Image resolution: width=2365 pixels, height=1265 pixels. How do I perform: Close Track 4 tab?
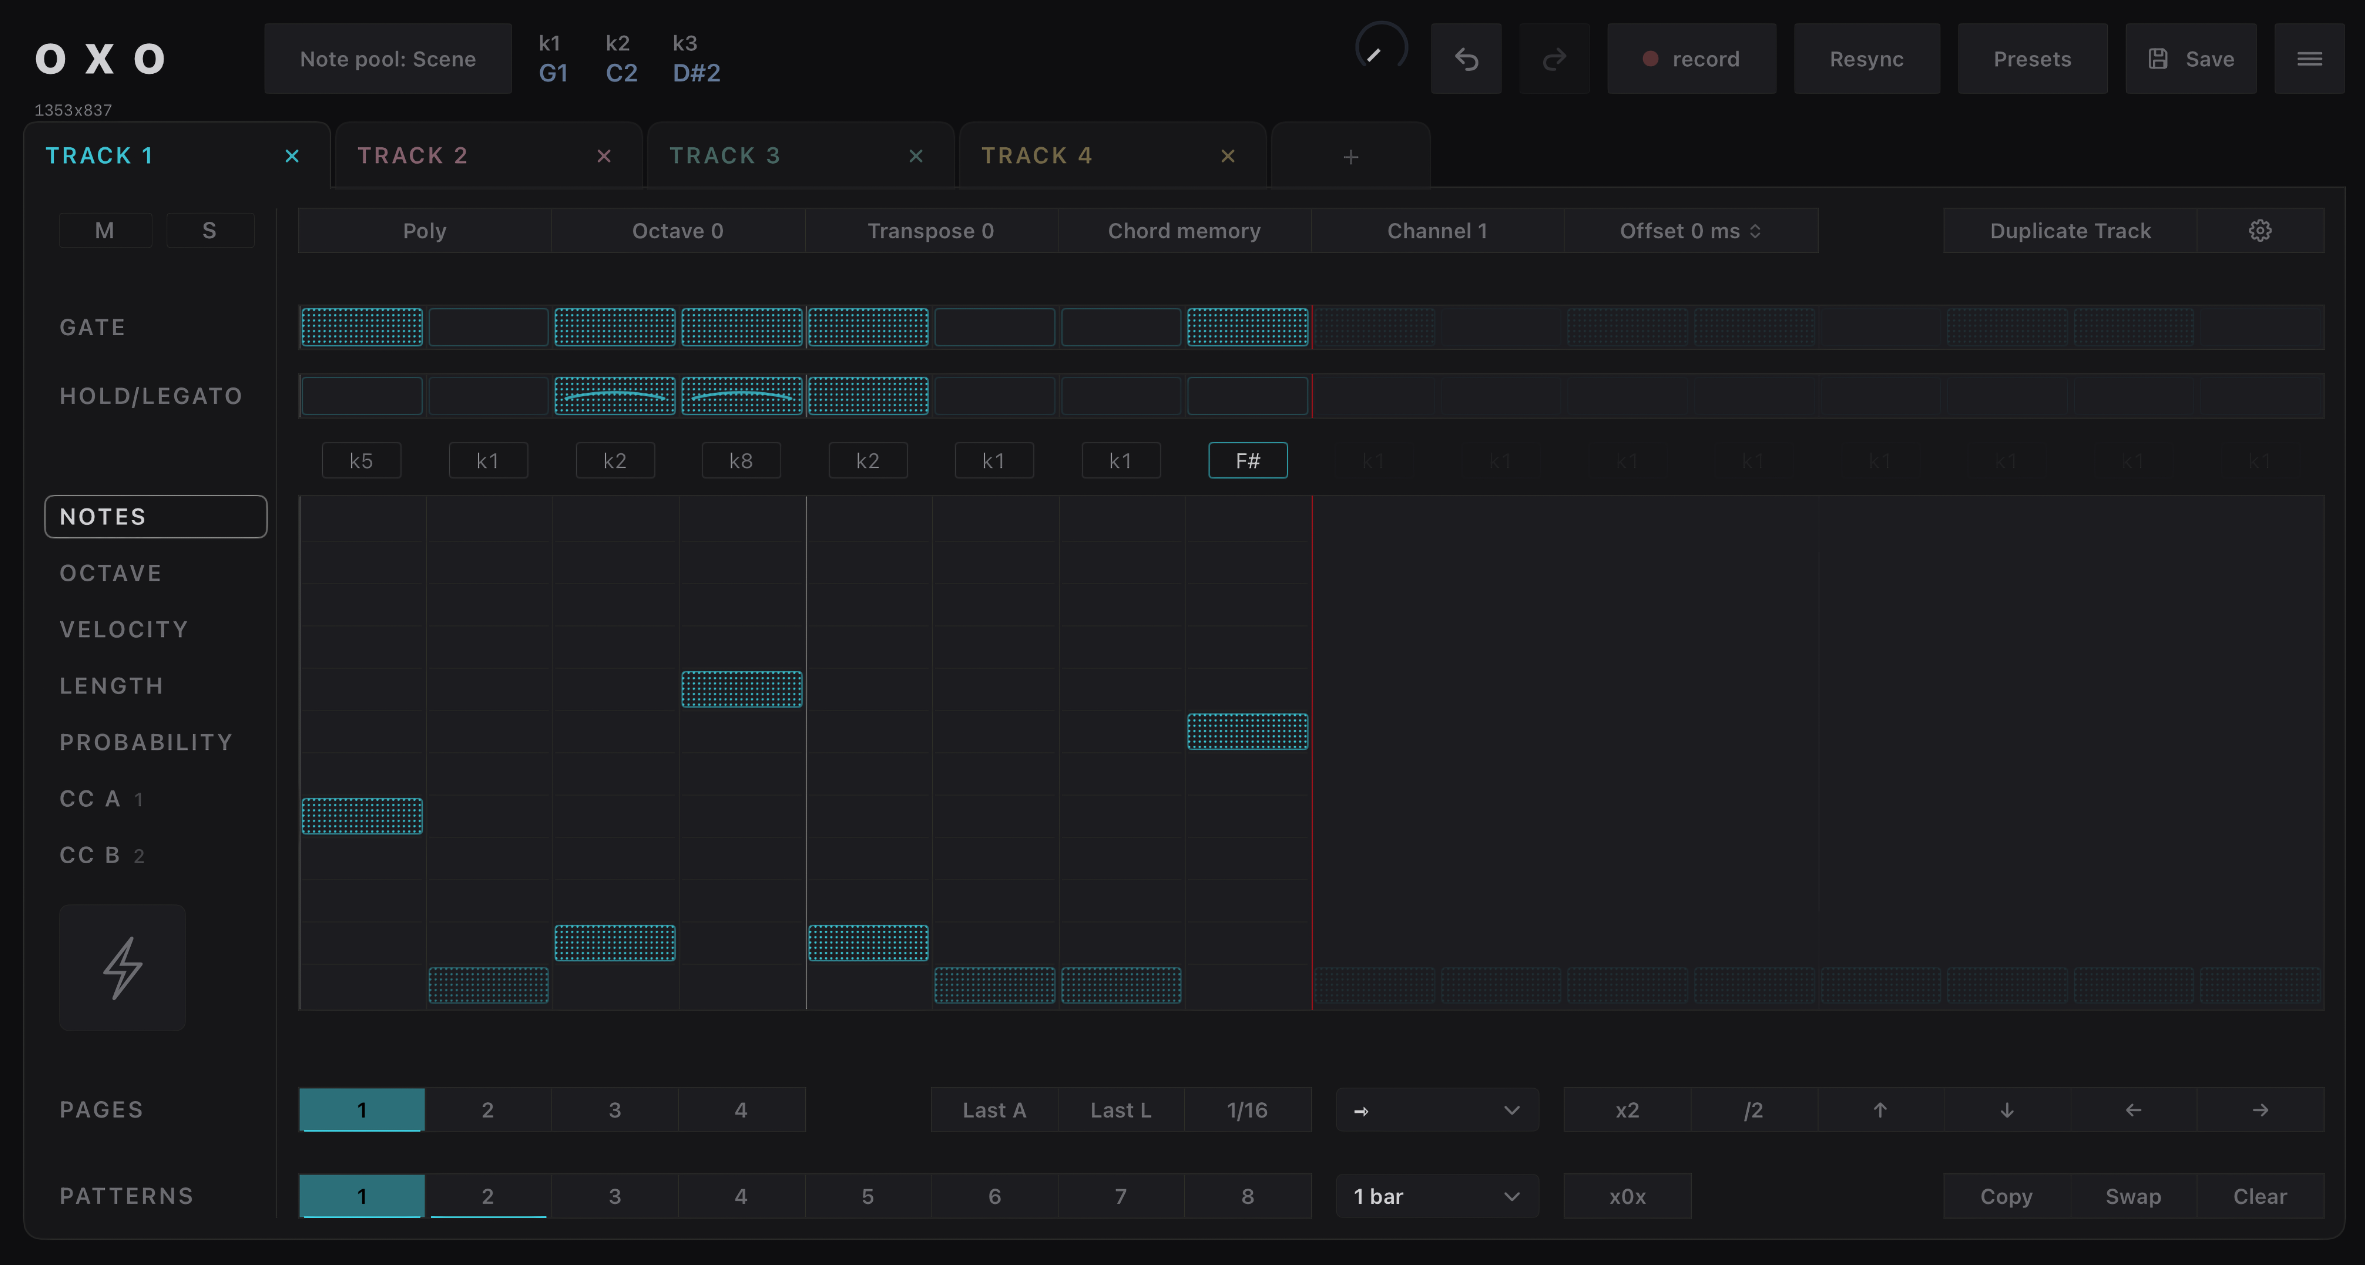[1228, 156]
